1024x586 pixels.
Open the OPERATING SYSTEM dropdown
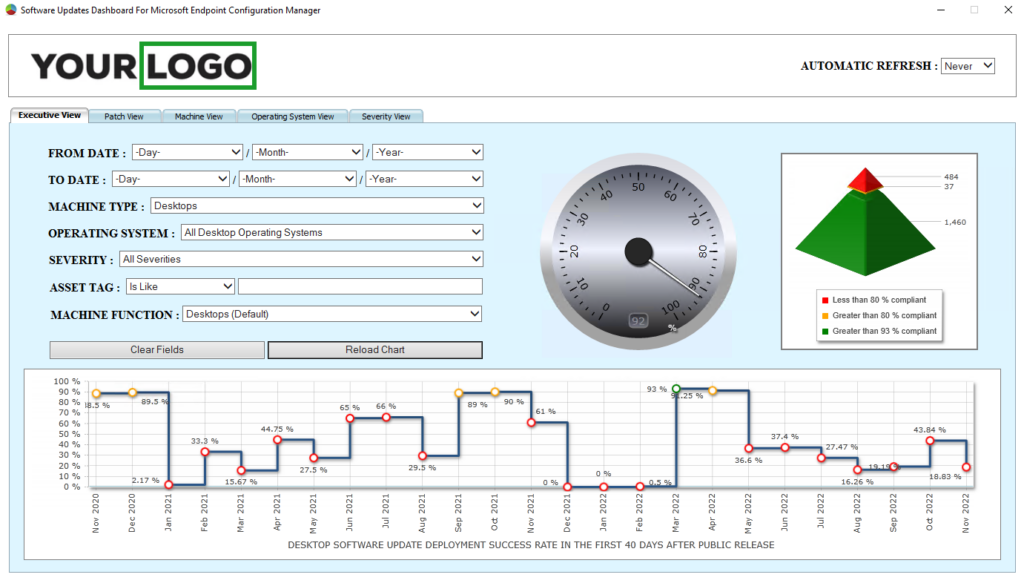pyautogui.click(x=331, y=232)
